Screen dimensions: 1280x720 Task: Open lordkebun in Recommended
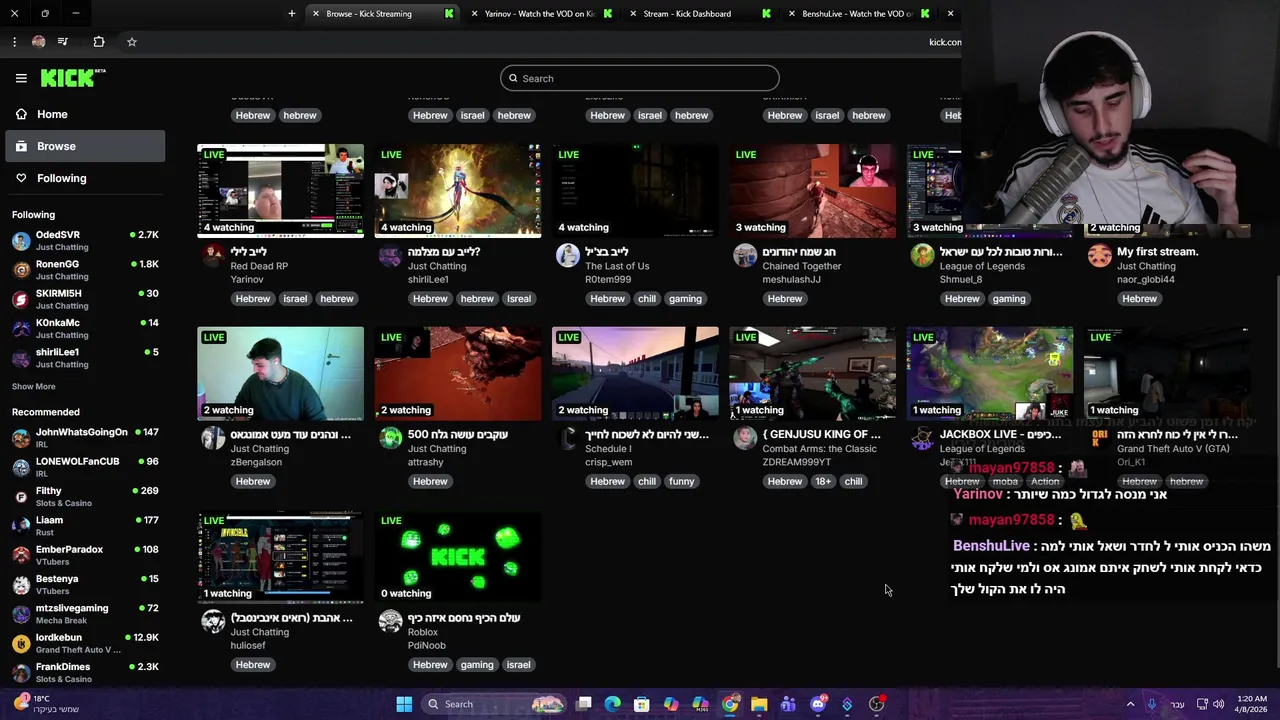tap(86, 643)
